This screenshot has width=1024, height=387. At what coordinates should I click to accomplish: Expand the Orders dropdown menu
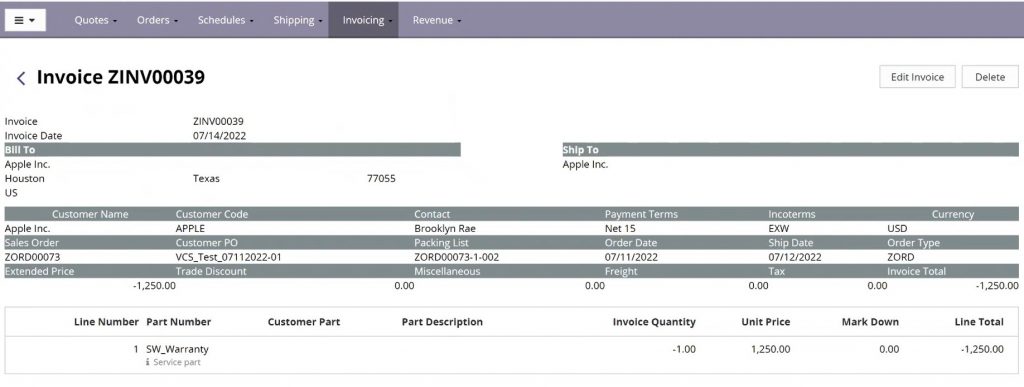(157, 20)
